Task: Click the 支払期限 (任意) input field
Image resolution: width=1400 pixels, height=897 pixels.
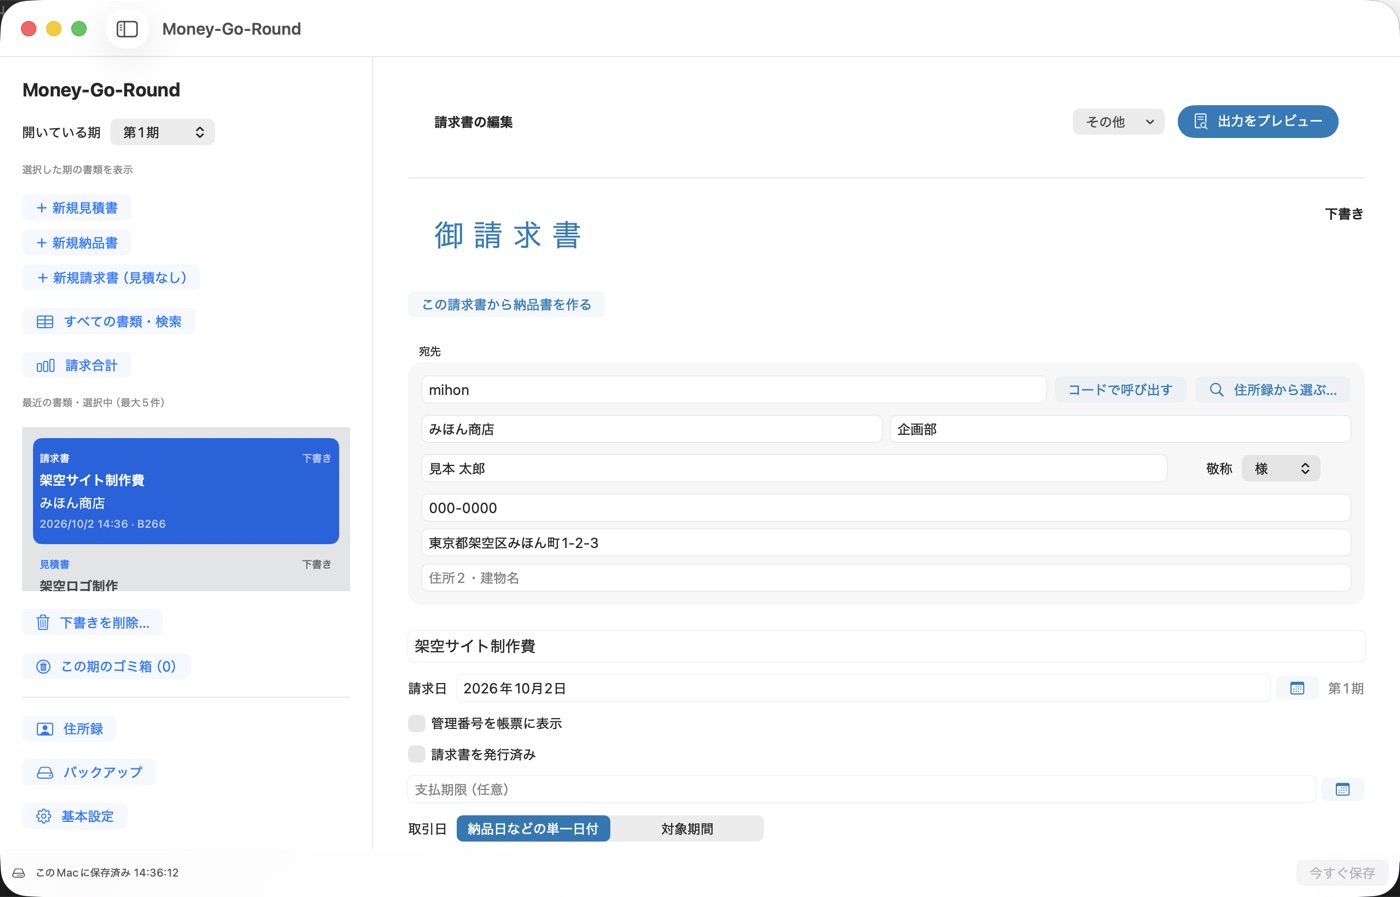Action: (x=861, y=789)
